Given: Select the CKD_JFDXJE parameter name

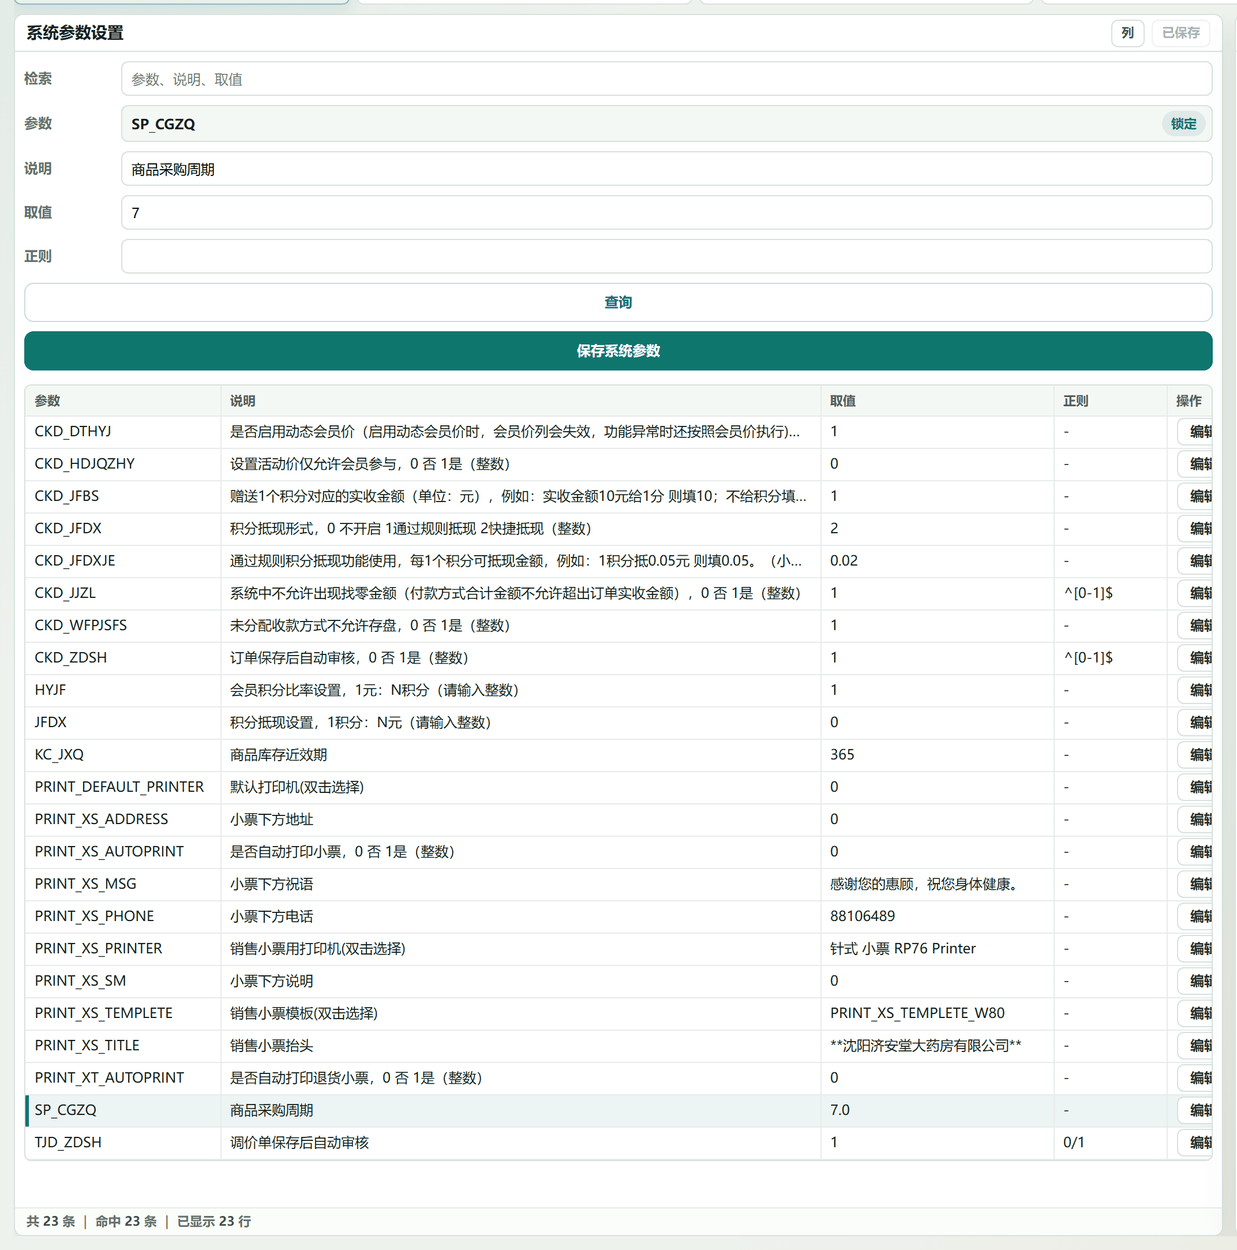Looking at the screenshot, I should coord(75,561).
